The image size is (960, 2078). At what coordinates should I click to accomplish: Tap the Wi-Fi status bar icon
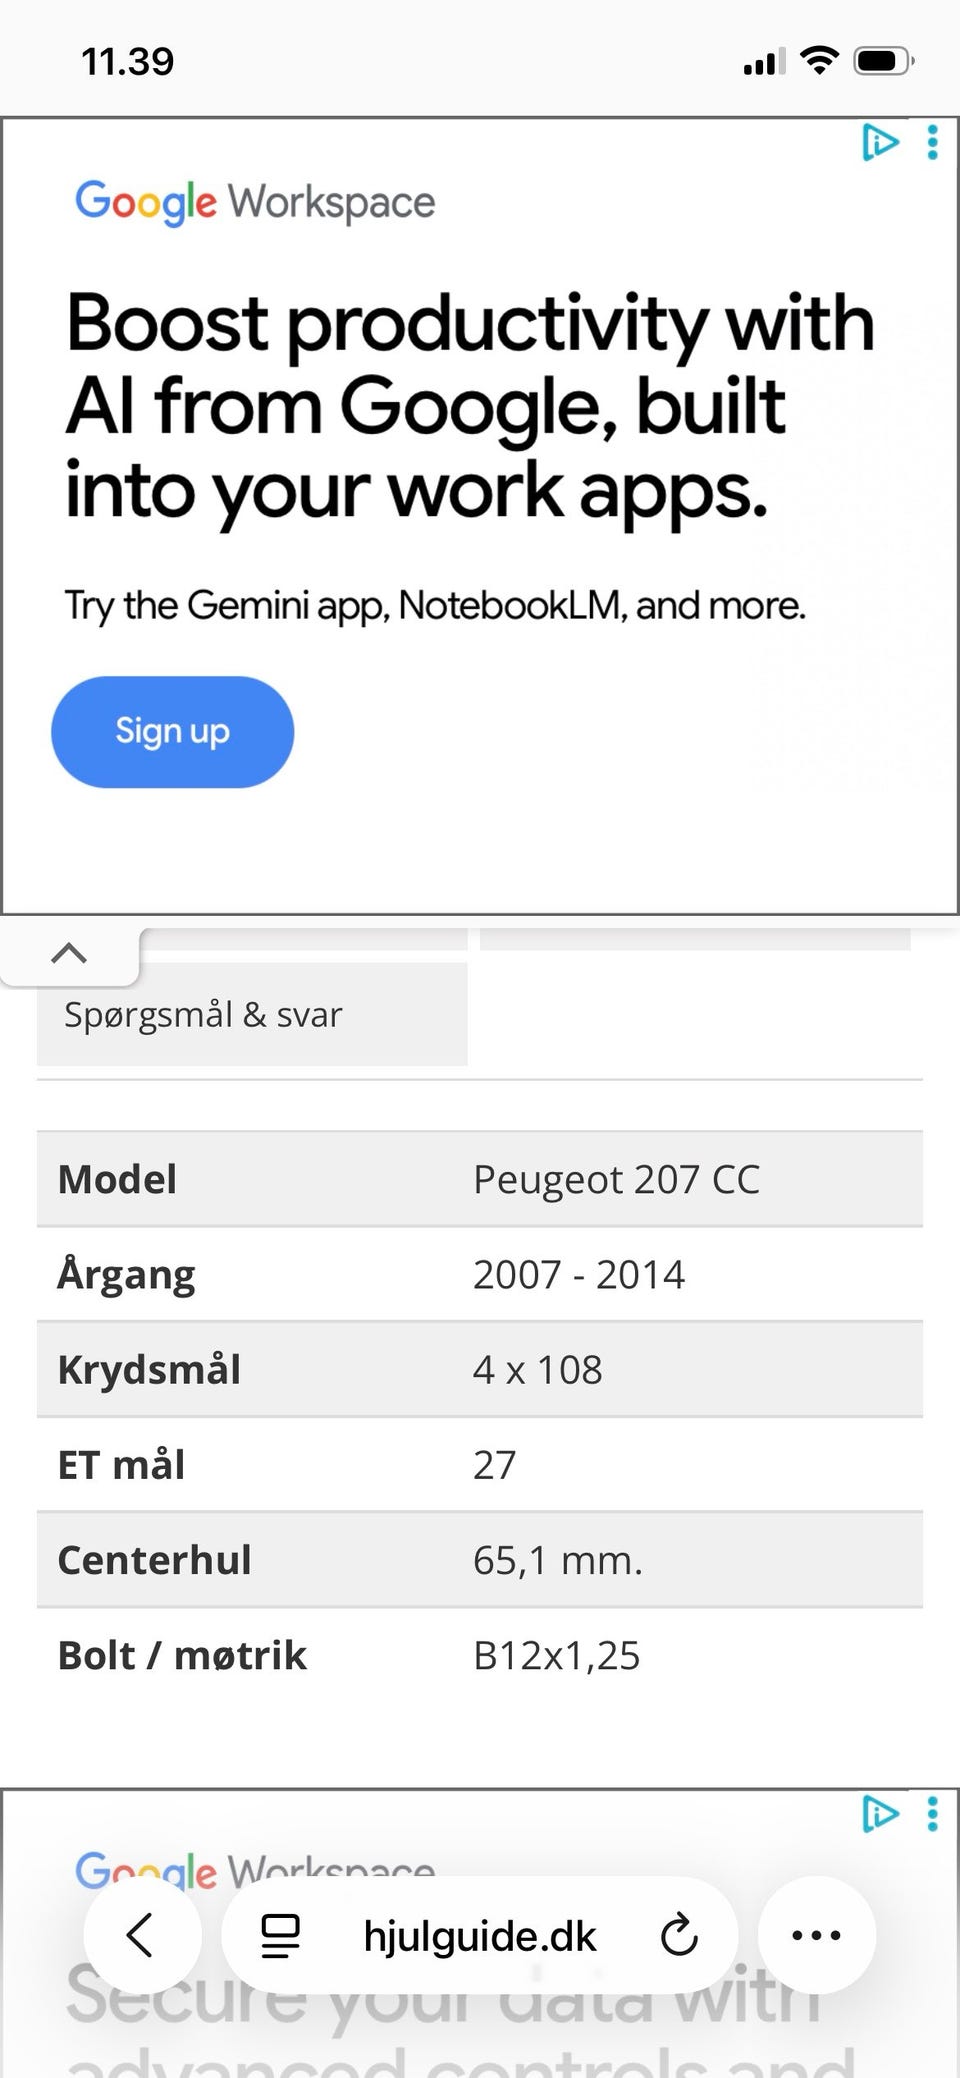click(820, 61)
